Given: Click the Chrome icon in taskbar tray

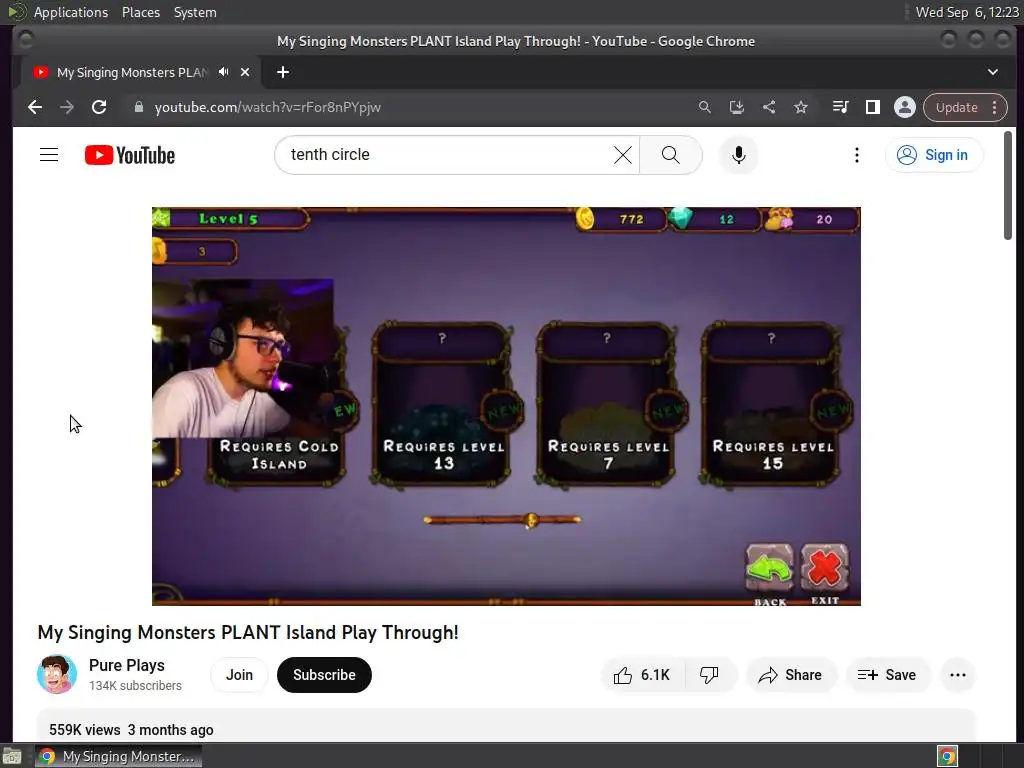Looking at the screenshot, I should [947, 756].
